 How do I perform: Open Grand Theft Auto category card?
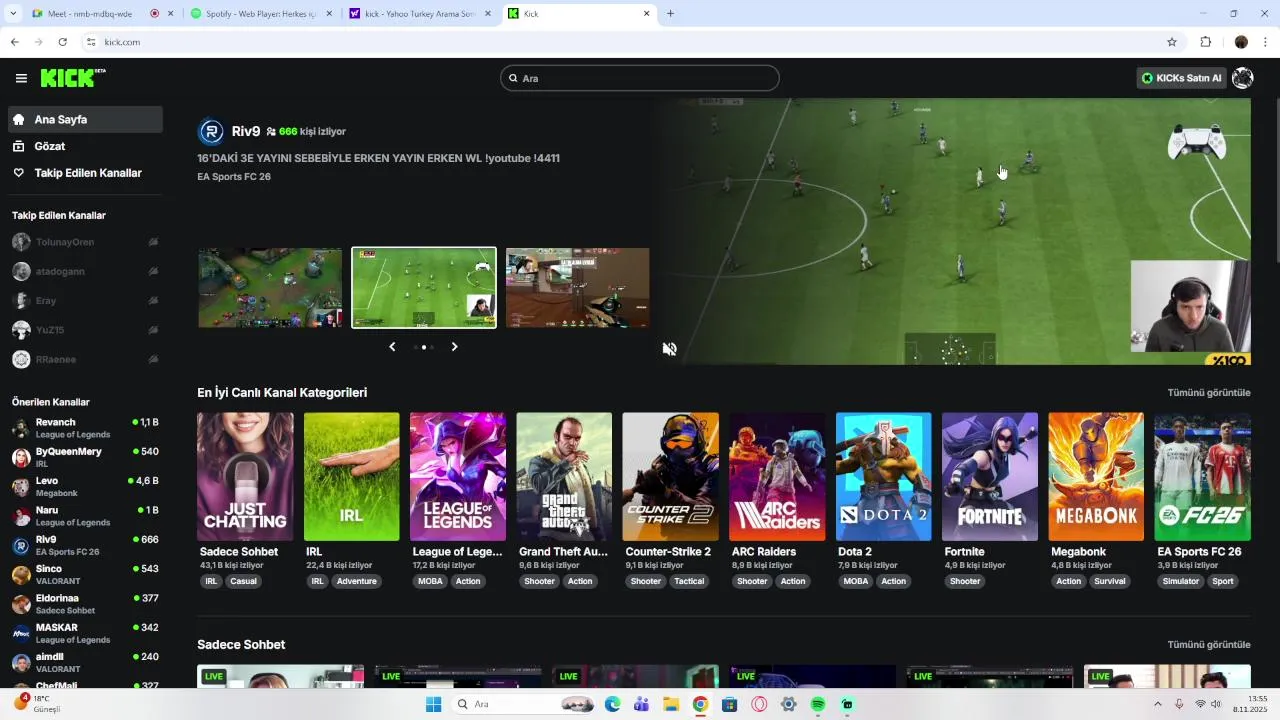click(x=564, y=477)
